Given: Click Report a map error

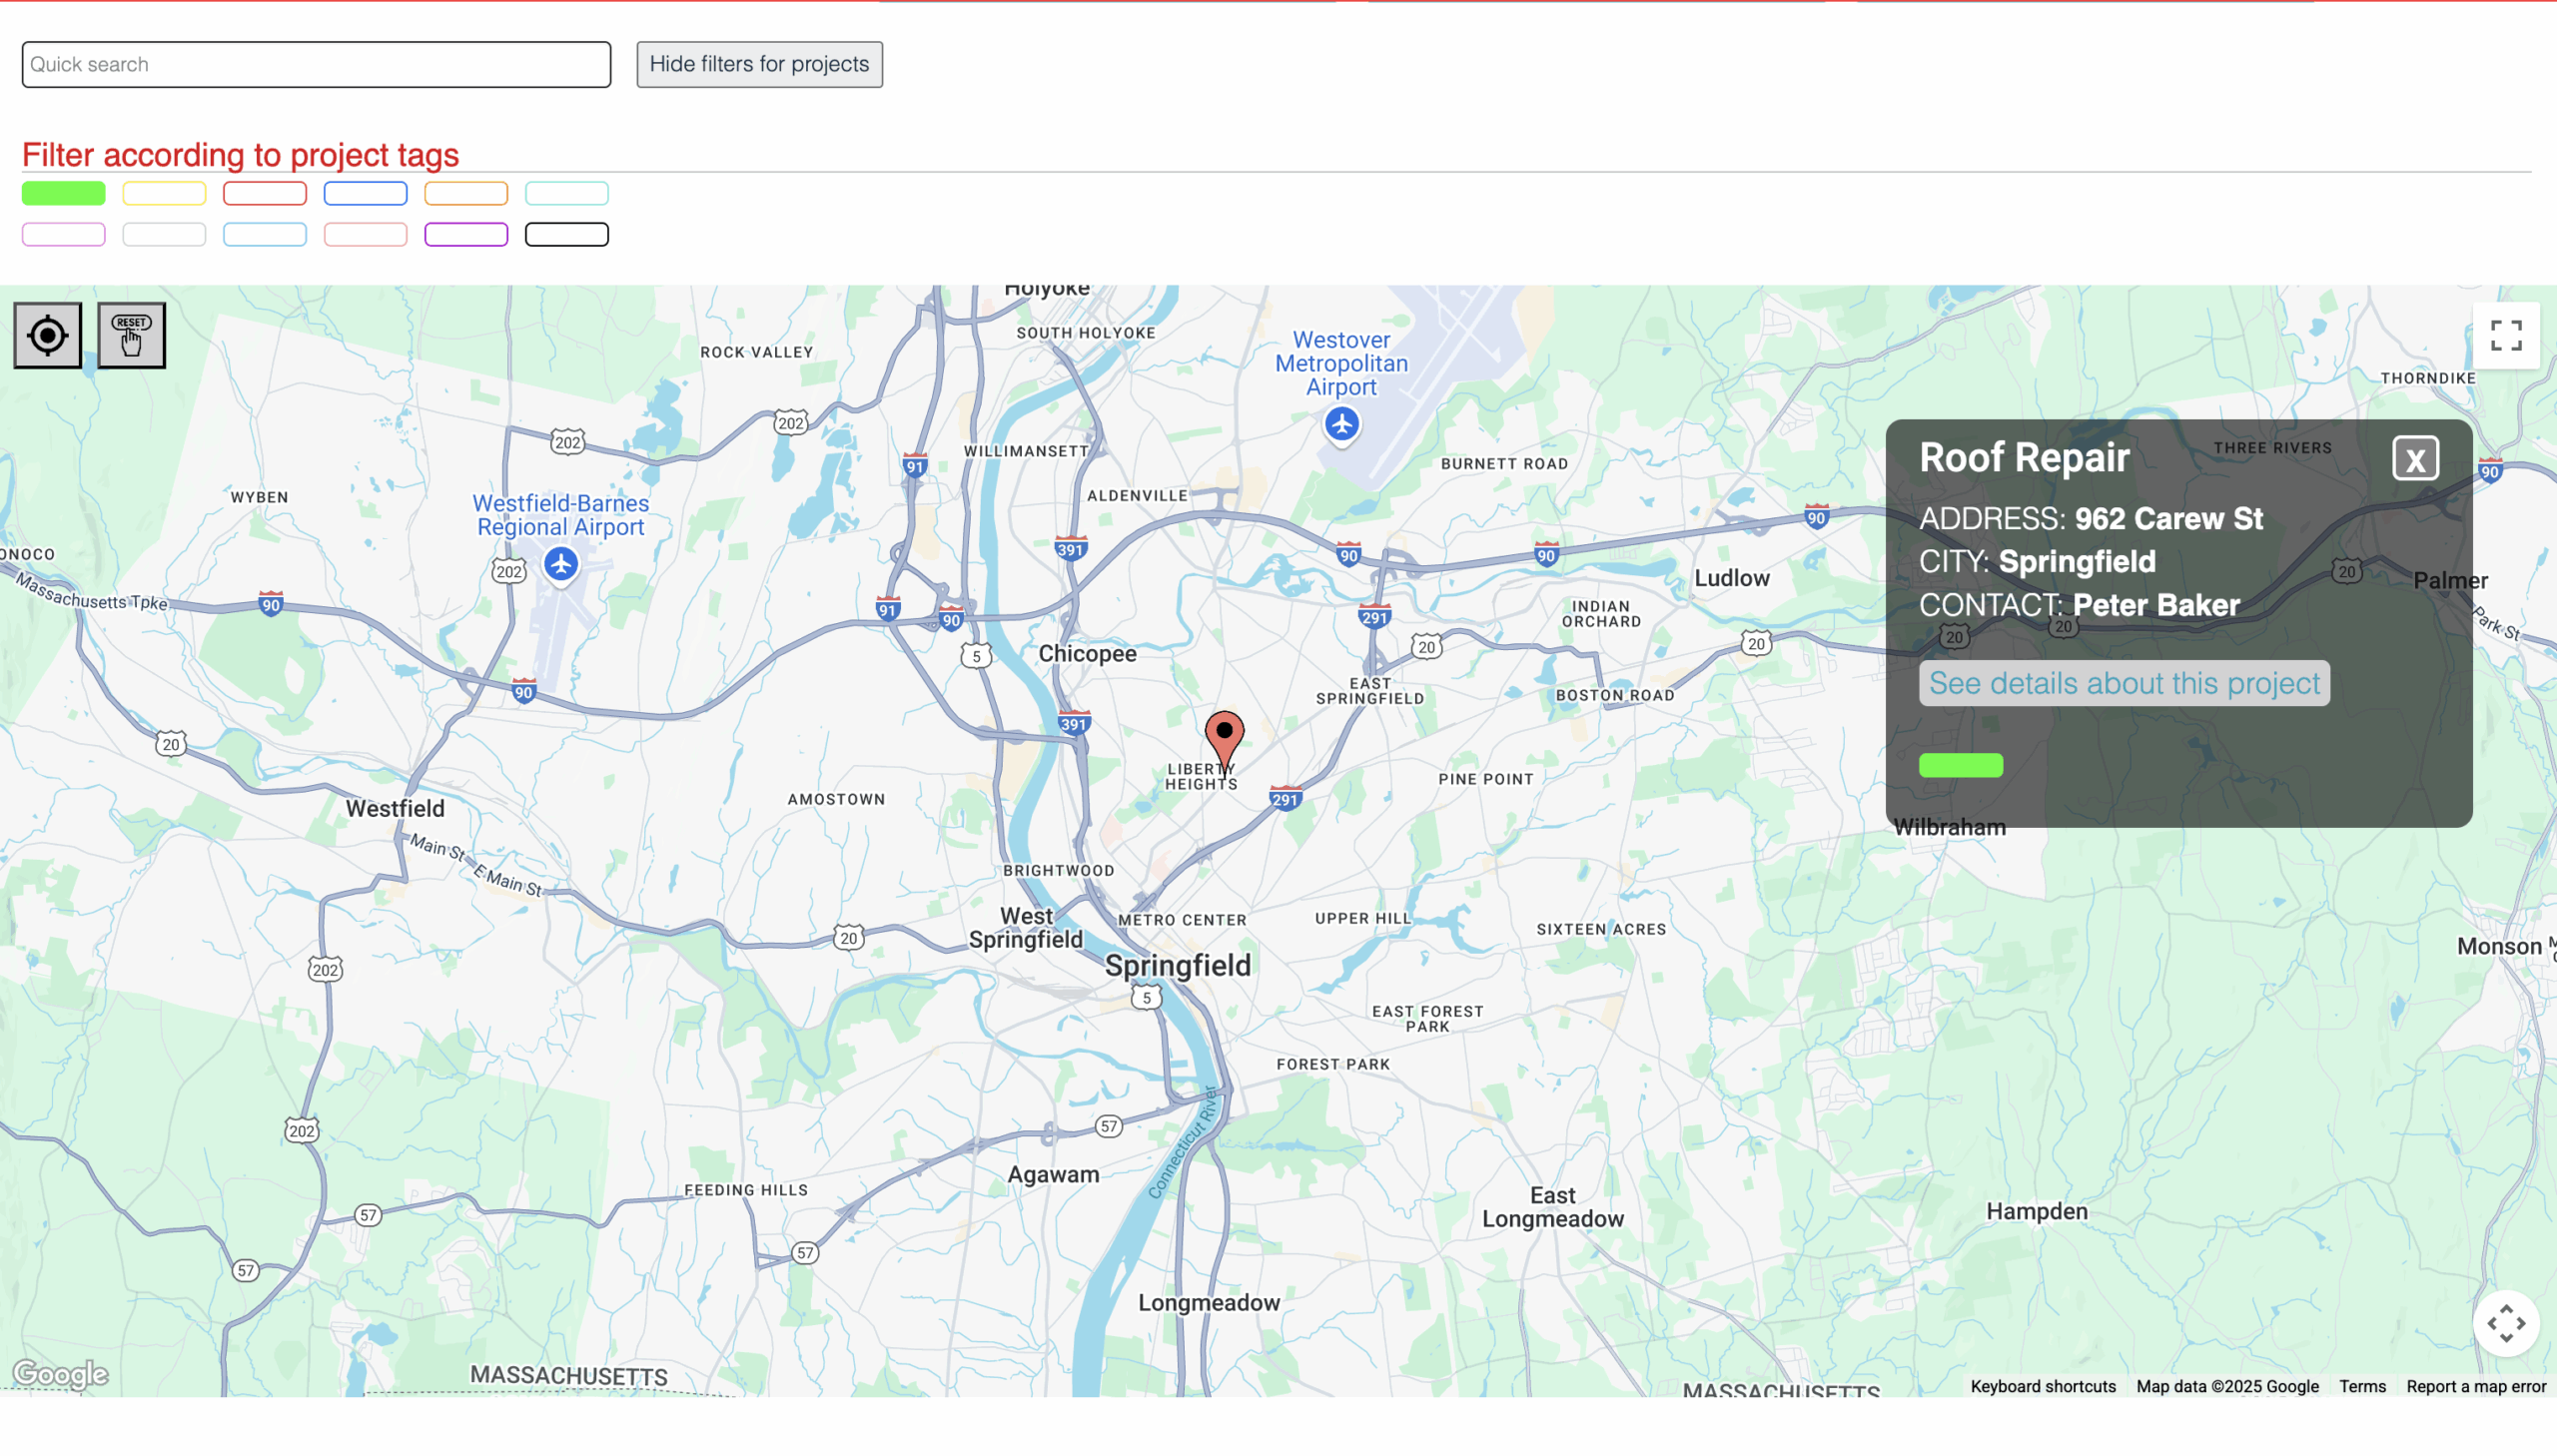Looking at the screenshot, I should coord(2475,1386).
